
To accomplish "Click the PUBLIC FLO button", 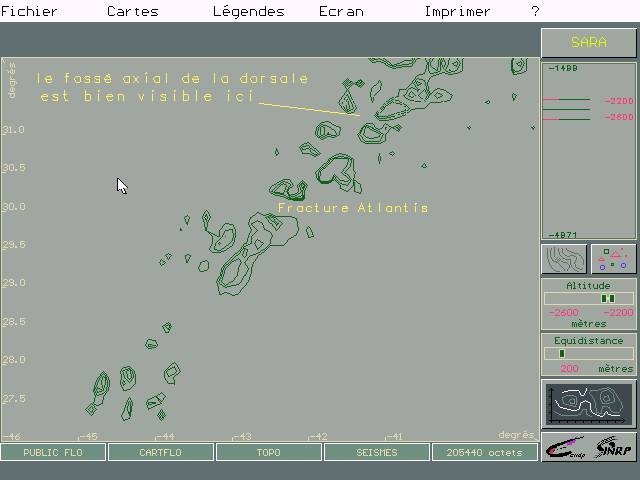I will coord(54,453).
